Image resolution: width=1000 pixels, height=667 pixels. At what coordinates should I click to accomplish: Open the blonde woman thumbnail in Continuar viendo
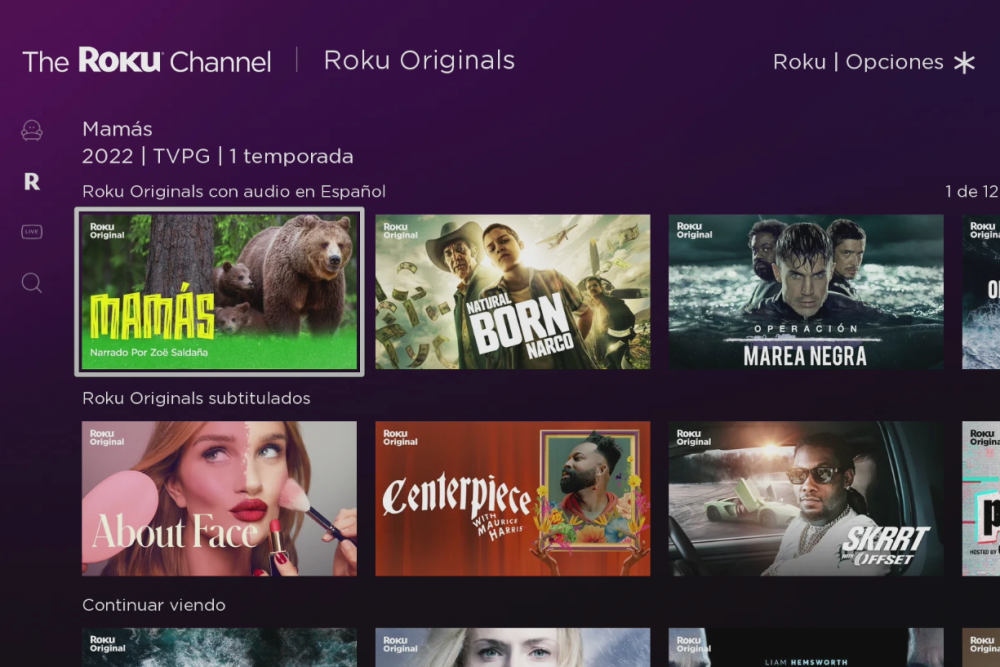coord(513,647)
